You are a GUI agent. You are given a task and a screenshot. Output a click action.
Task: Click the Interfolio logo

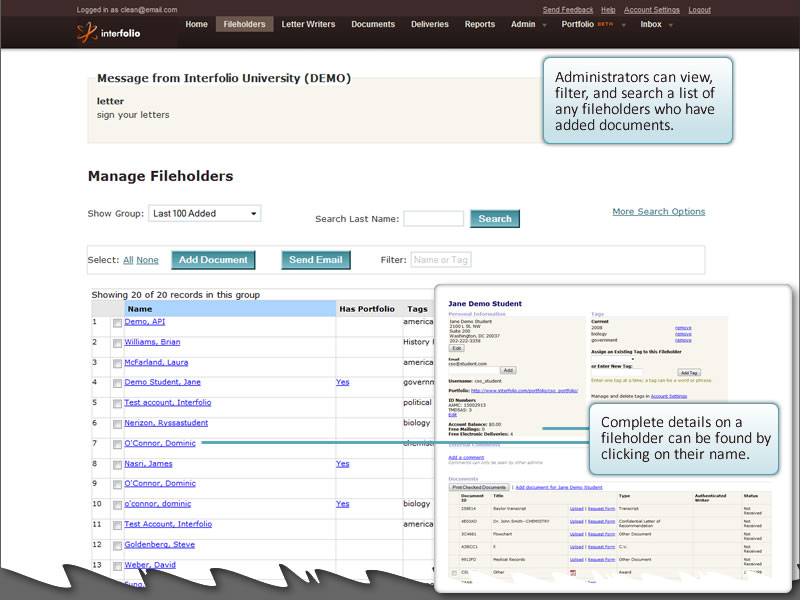click(108, 33)
